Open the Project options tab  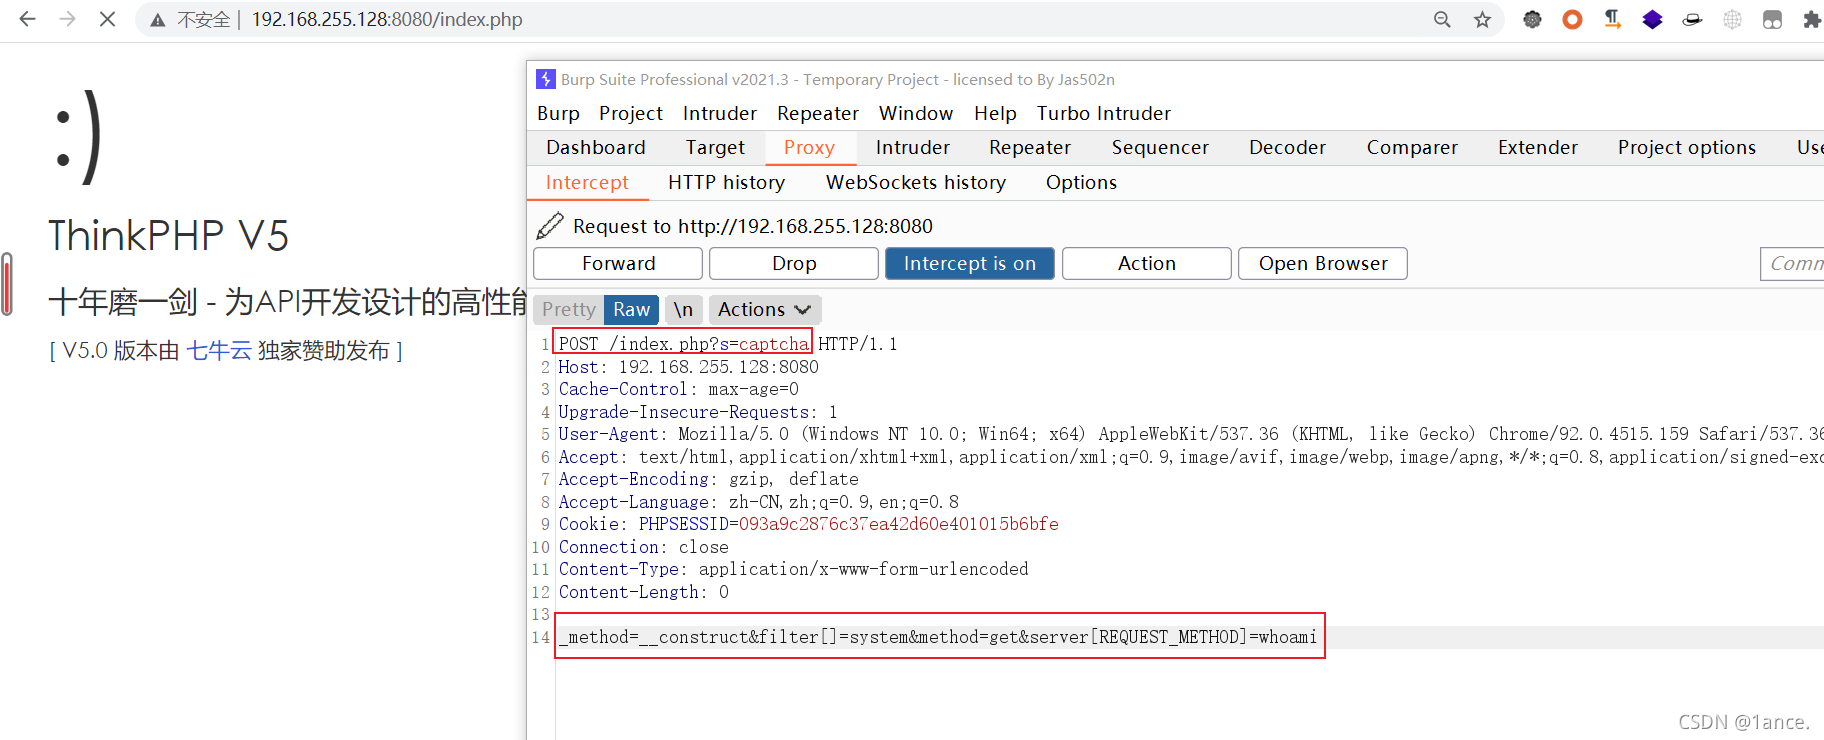tap(1686, 147)
